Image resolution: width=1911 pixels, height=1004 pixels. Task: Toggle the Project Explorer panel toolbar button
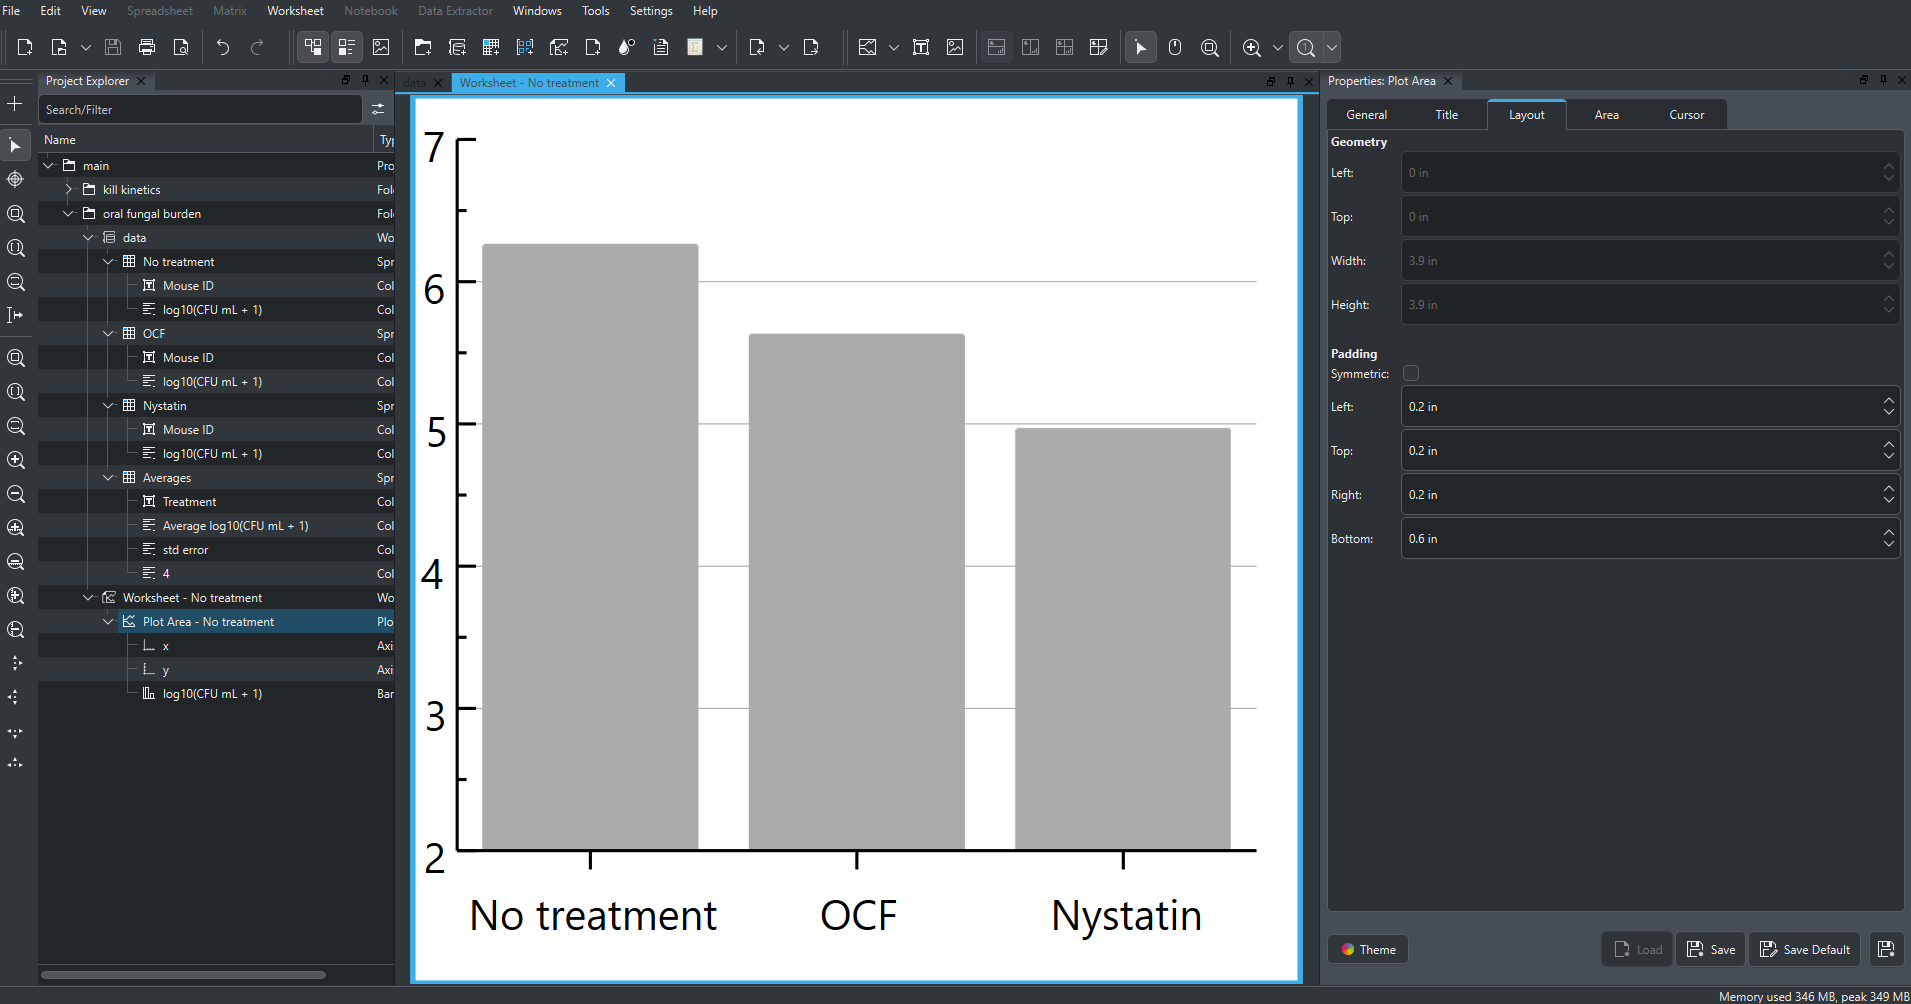pyautogui.click(x=313, y=47)
